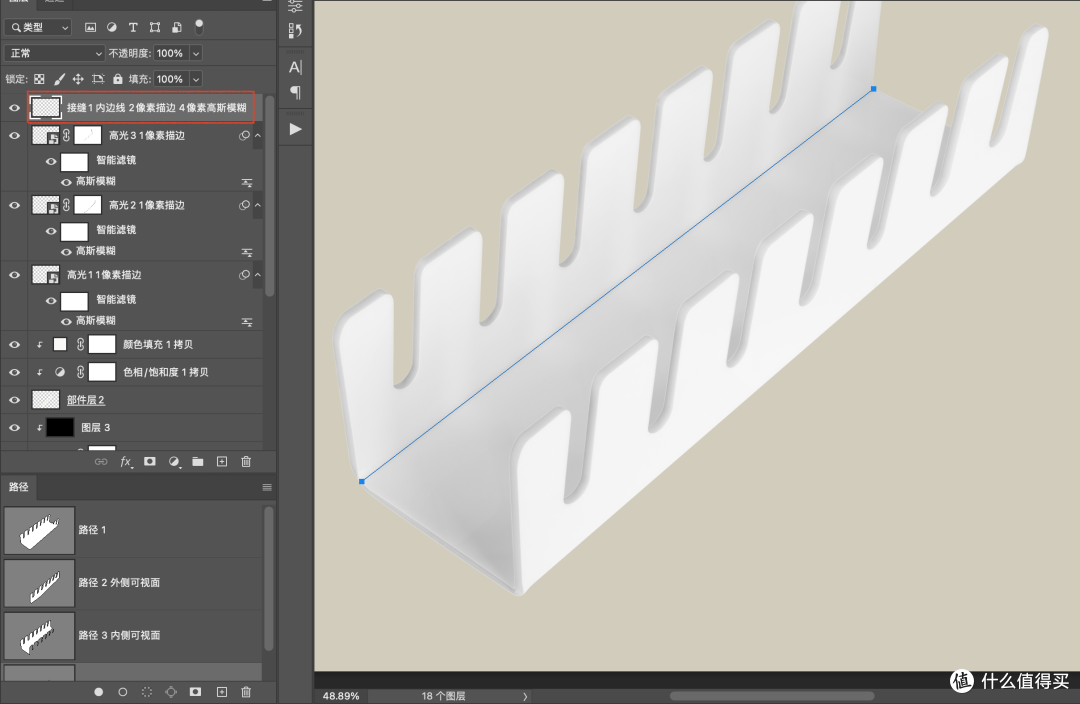Open the Paths panel menu
1080x704 pixels.
click(267, 488)
